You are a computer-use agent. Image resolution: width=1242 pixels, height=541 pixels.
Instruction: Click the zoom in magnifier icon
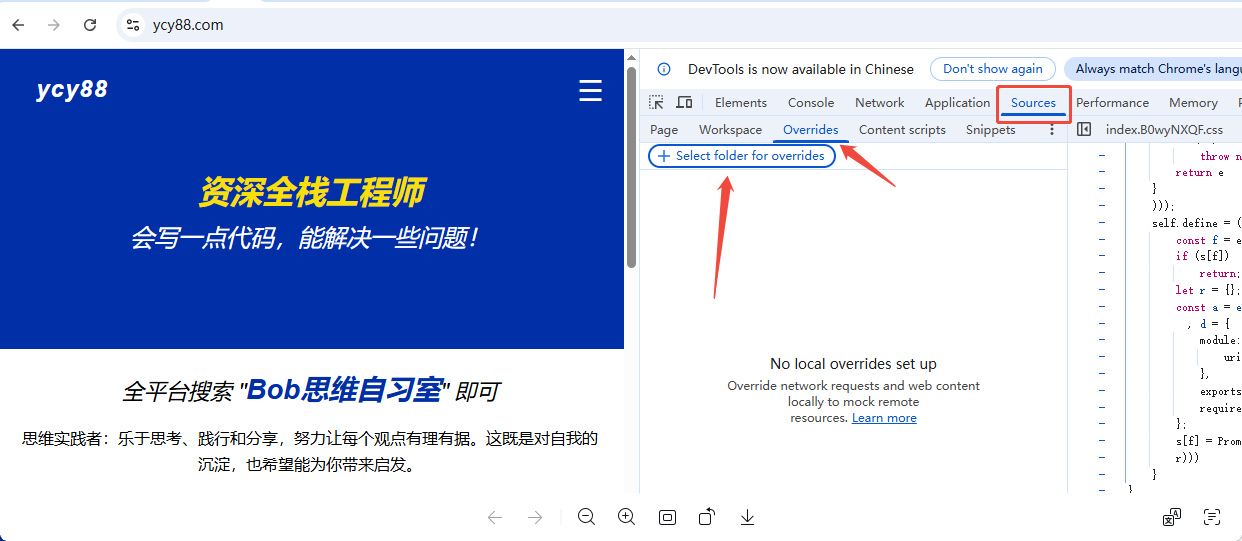point(627,517)
